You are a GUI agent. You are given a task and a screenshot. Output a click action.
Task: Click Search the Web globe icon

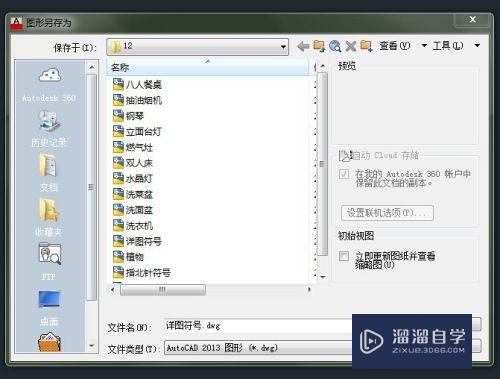click(x=335, y=46)
